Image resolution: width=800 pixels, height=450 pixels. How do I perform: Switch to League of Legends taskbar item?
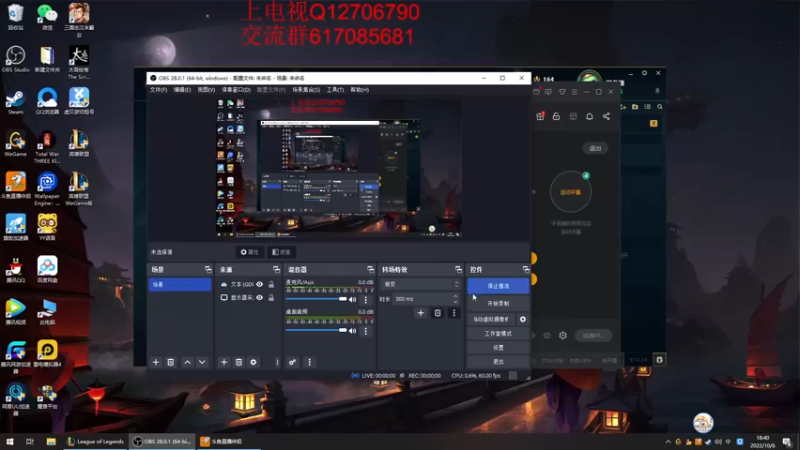coord(95,441)
